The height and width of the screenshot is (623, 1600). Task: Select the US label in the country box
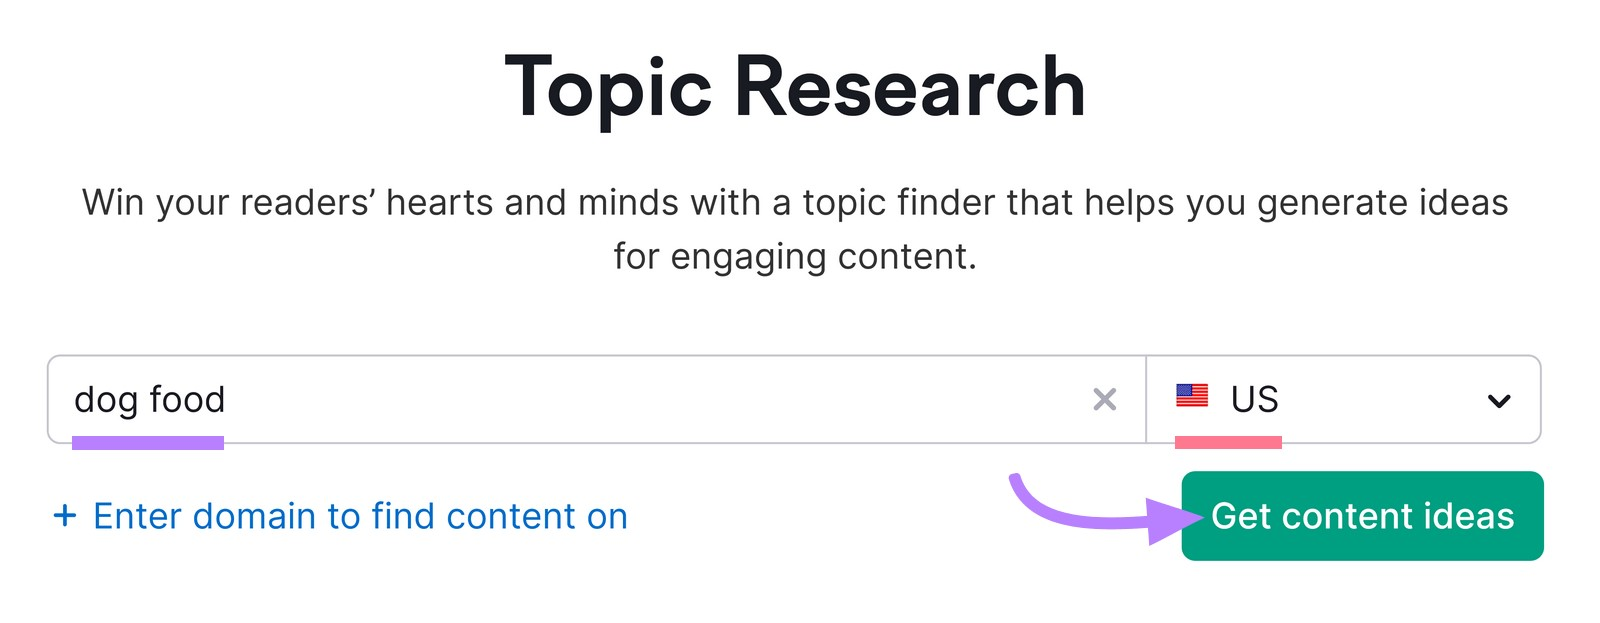[1254, 399]
